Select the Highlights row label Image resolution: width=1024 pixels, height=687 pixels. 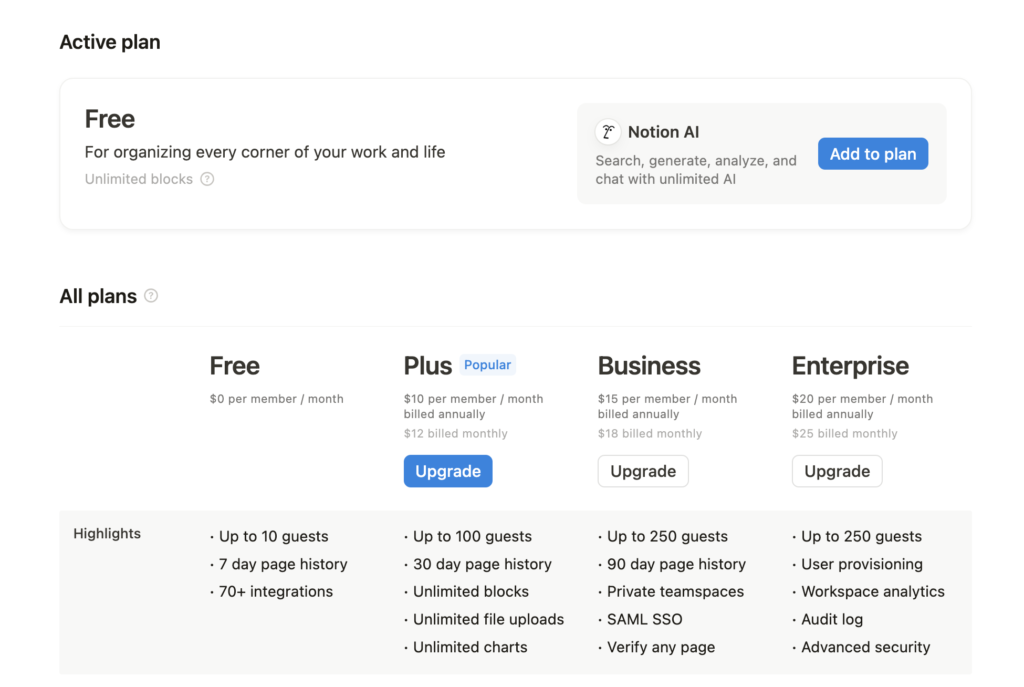coord(107,534)
